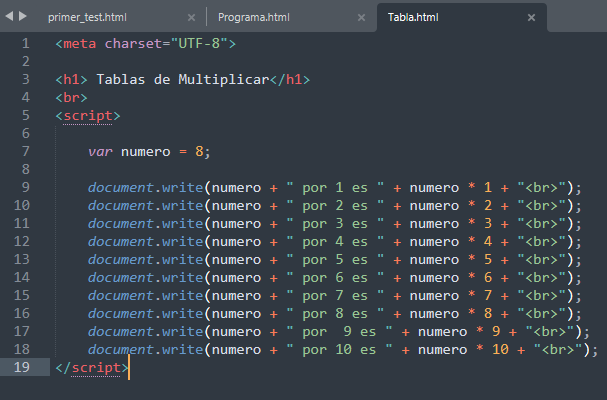Click the value 8 in numero assignment
This screenshot has width=607, height=400.
pos(199,151)
